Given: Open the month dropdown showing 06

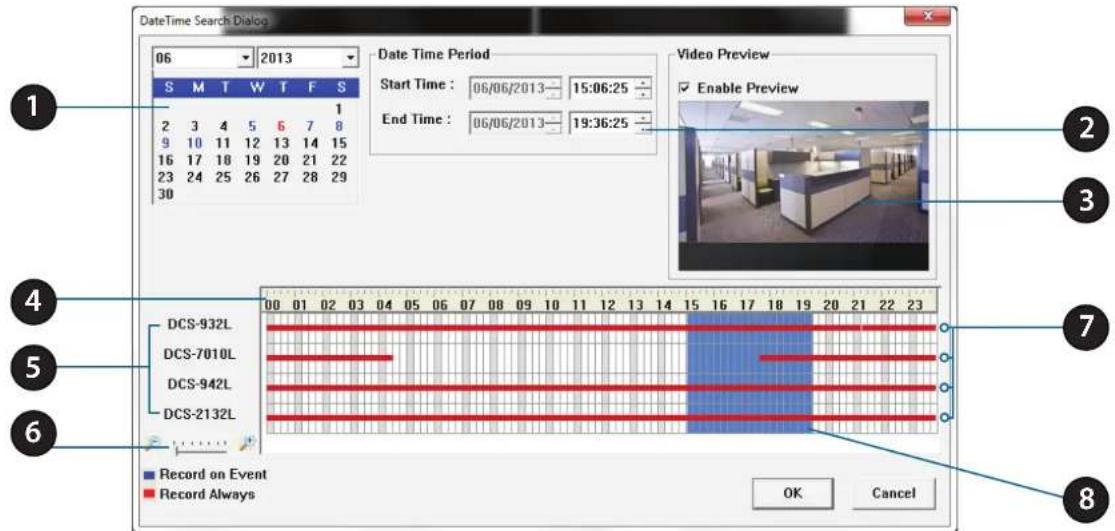Looking at the screenshot, I should coord(203,58).
